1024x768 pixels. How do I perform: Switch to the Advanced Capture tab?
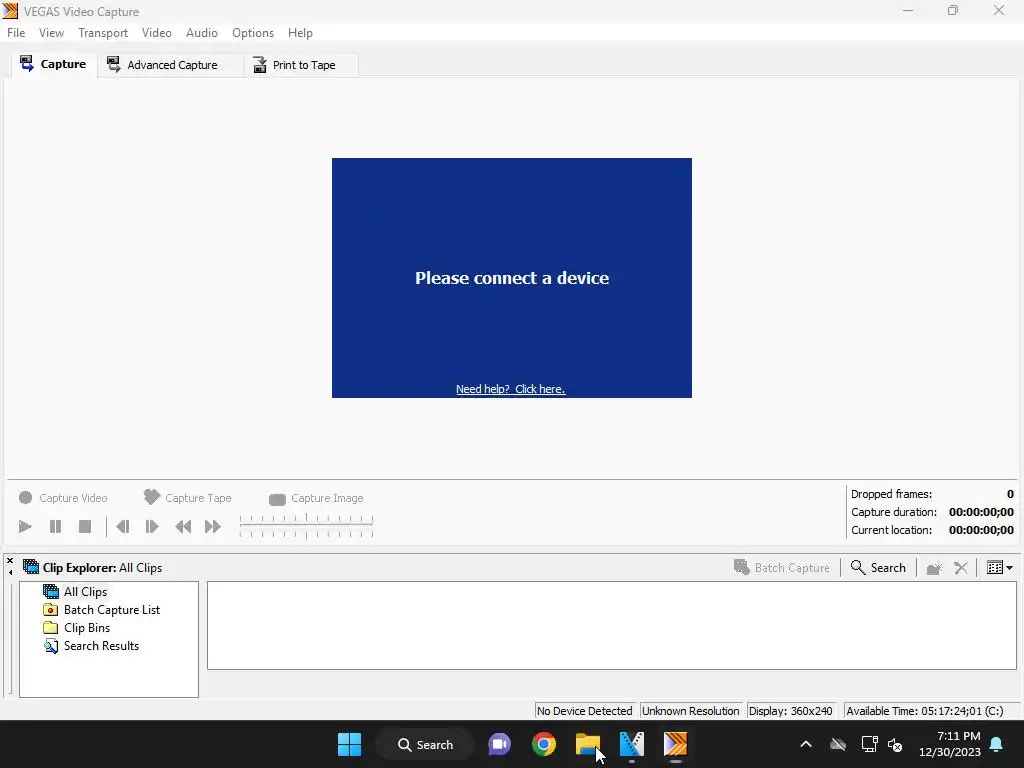(170, 65)
